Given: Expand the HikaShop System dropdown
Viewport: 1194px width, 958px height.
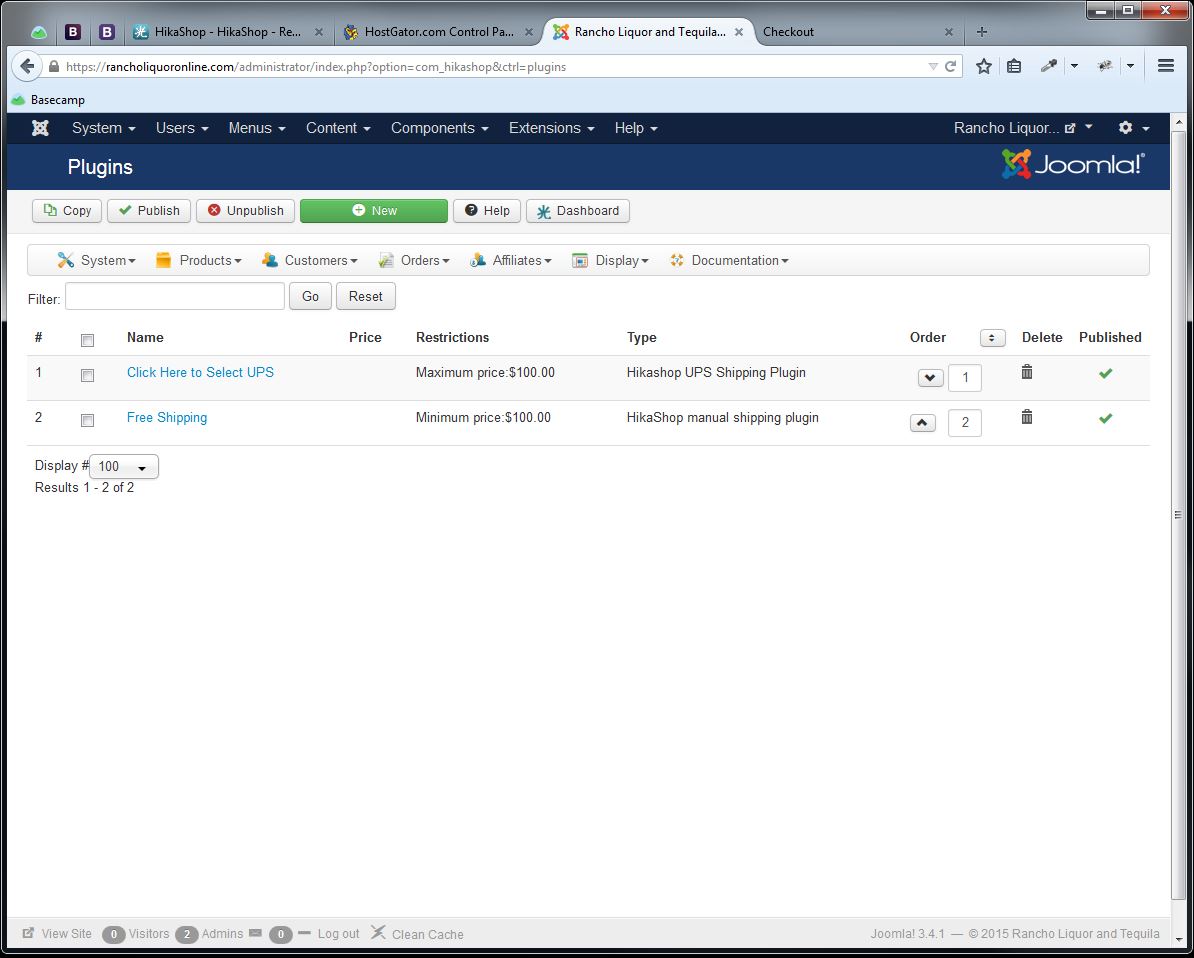Looking at the screenshot, I should pyautogui.click(x=96, y=260).
